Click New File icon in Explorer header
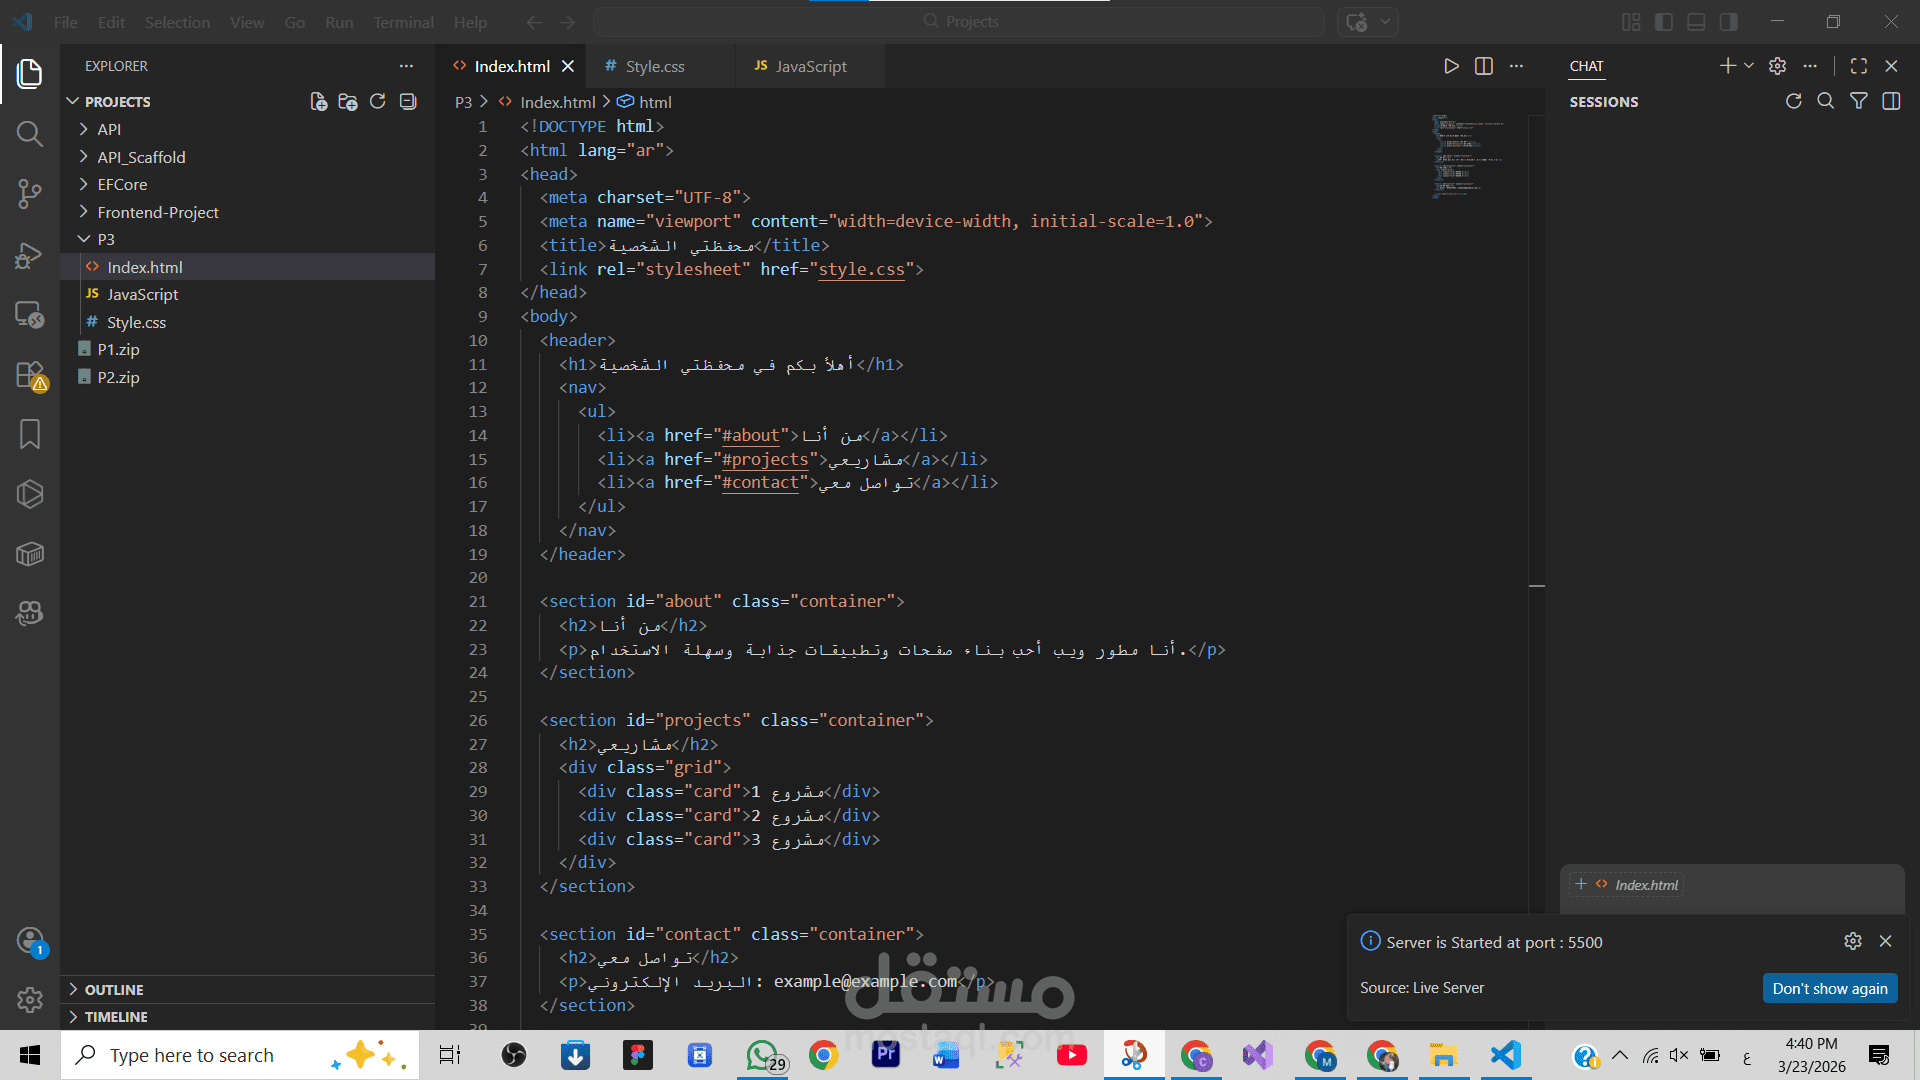Viewport: 1920px width, 1080px height. (318, 102)
